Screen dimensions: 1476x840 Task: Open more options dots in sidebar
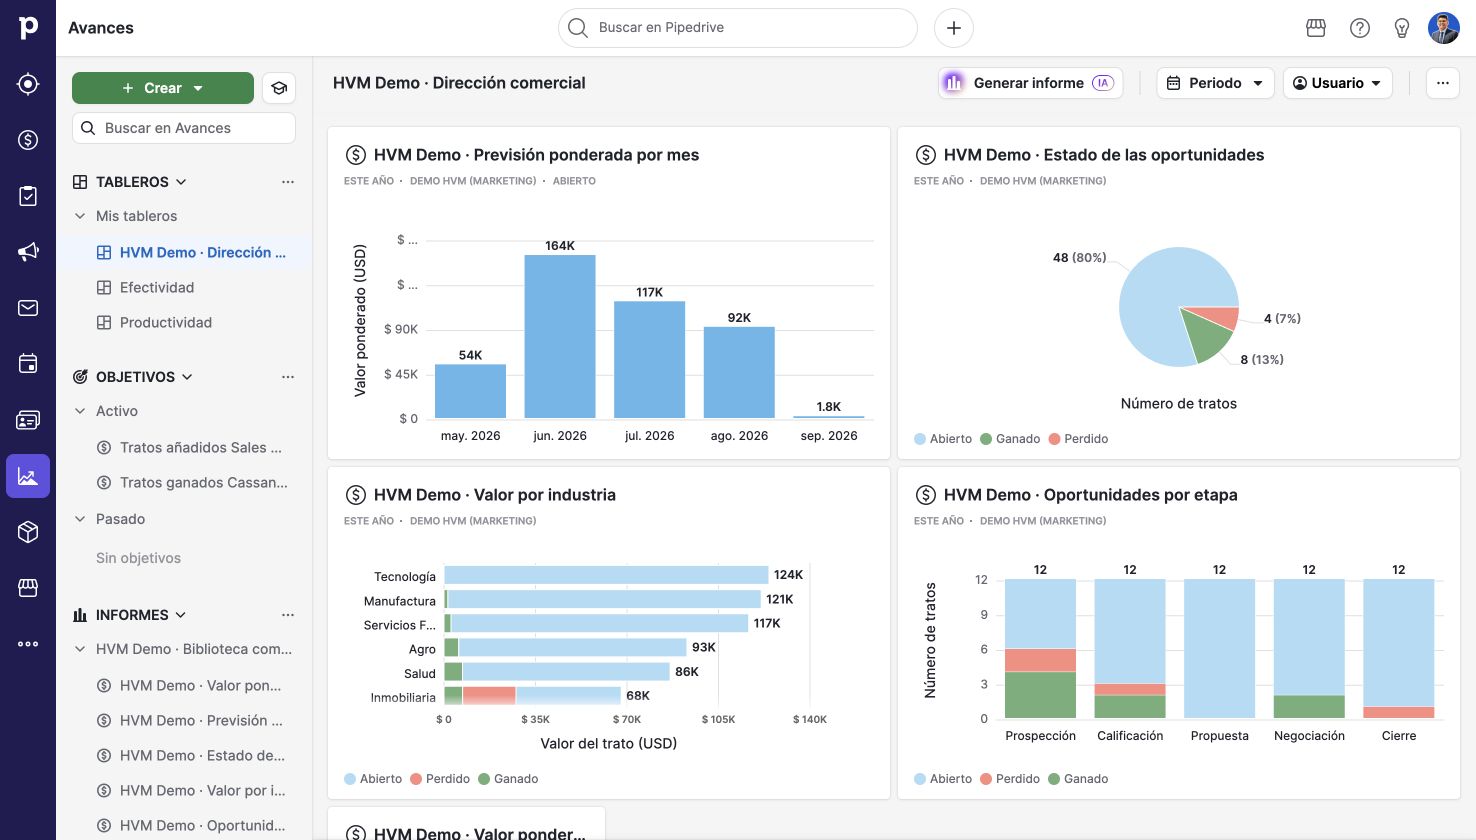coord(28,644)
